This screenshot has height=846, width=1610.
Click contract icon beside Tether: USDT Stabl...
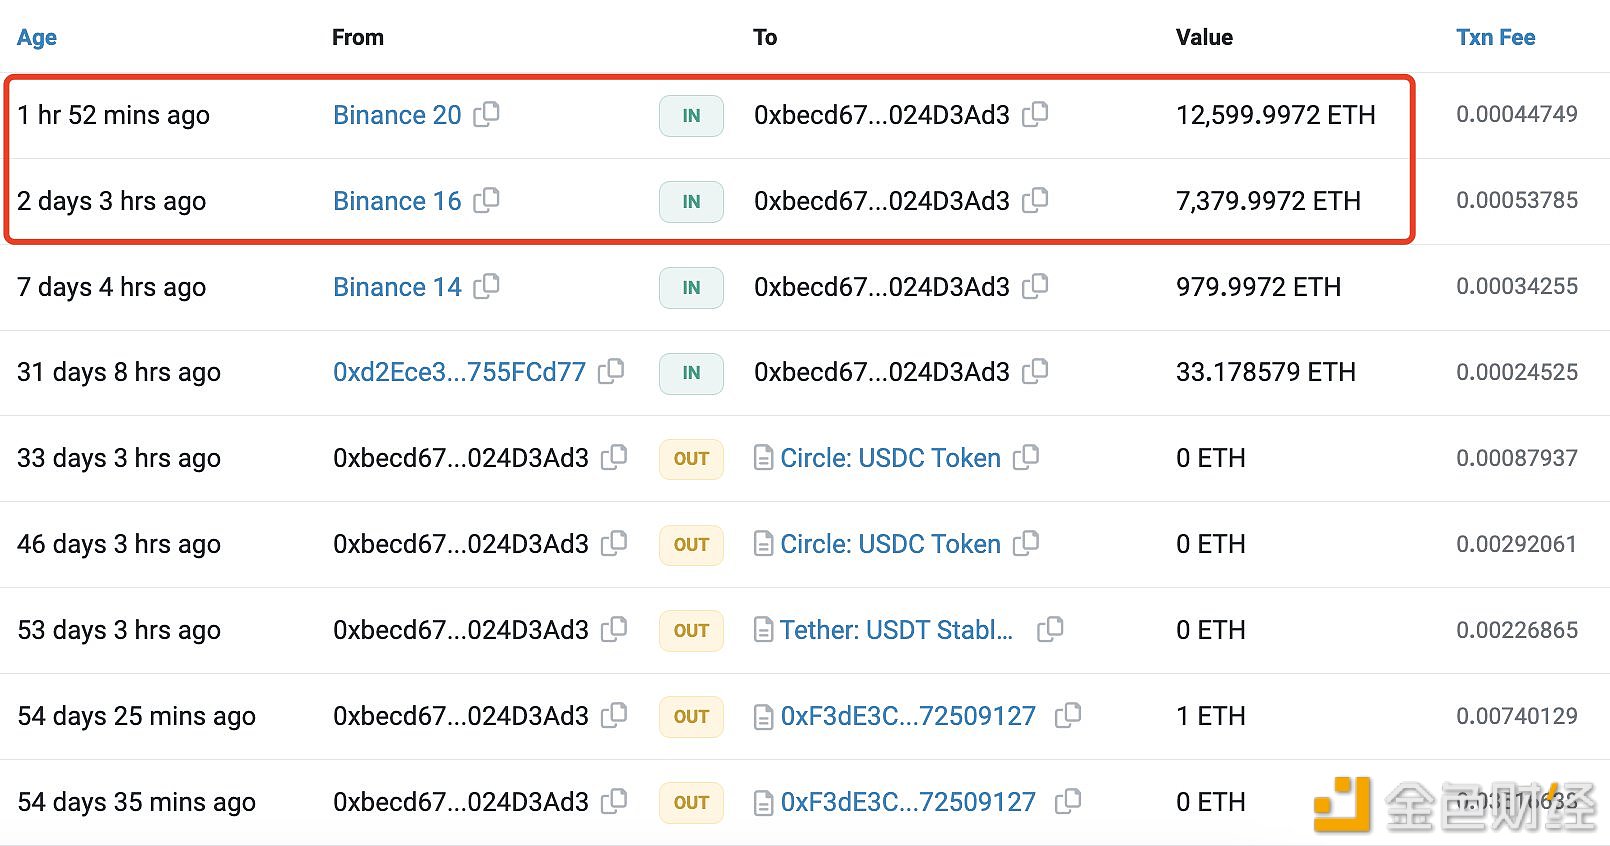[x=763, y=630]
